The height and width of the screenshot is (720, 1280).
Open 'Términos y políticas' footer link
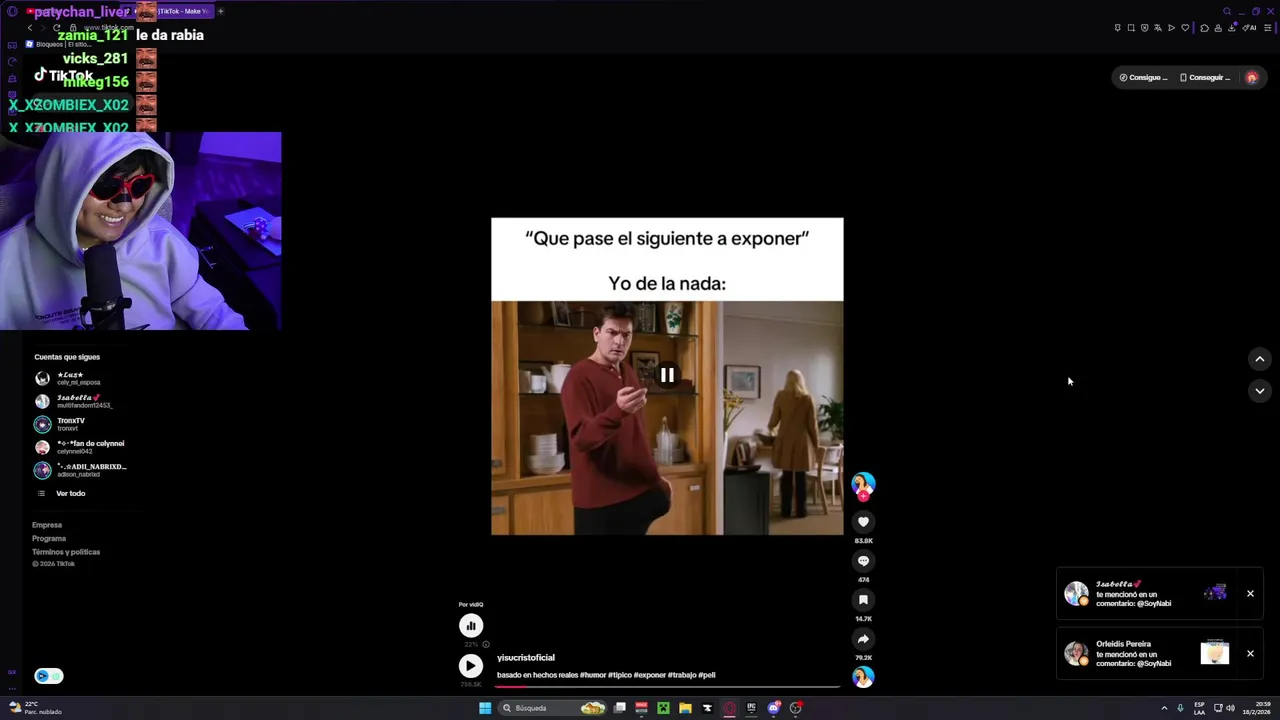66,552
